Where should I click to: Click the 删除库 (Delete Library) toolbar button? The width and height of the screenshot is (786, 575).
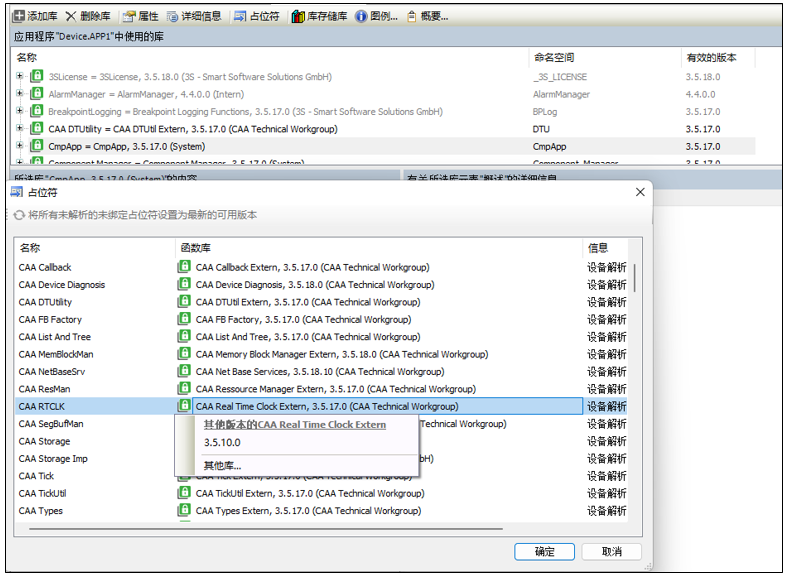[x=89, y=16]
